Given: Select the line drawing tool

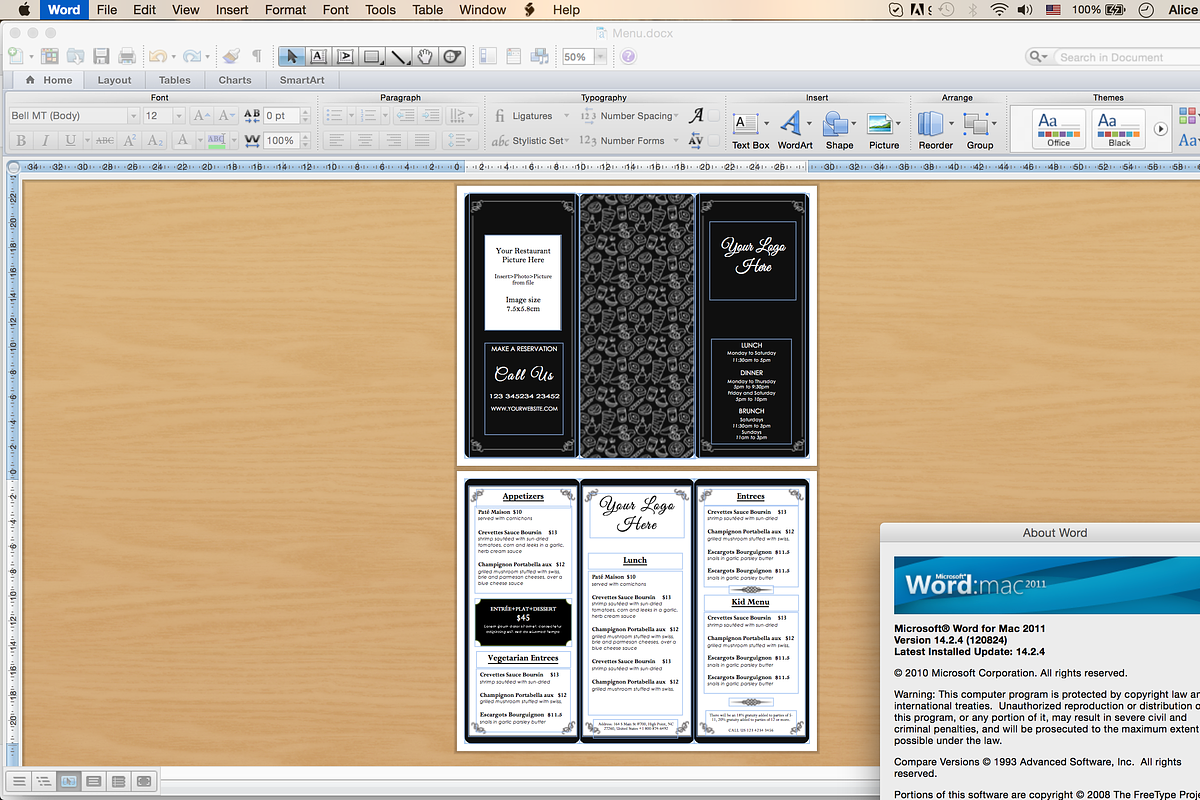Looking at the screenshot, I should pyautogui.click(x=399, y=57).
